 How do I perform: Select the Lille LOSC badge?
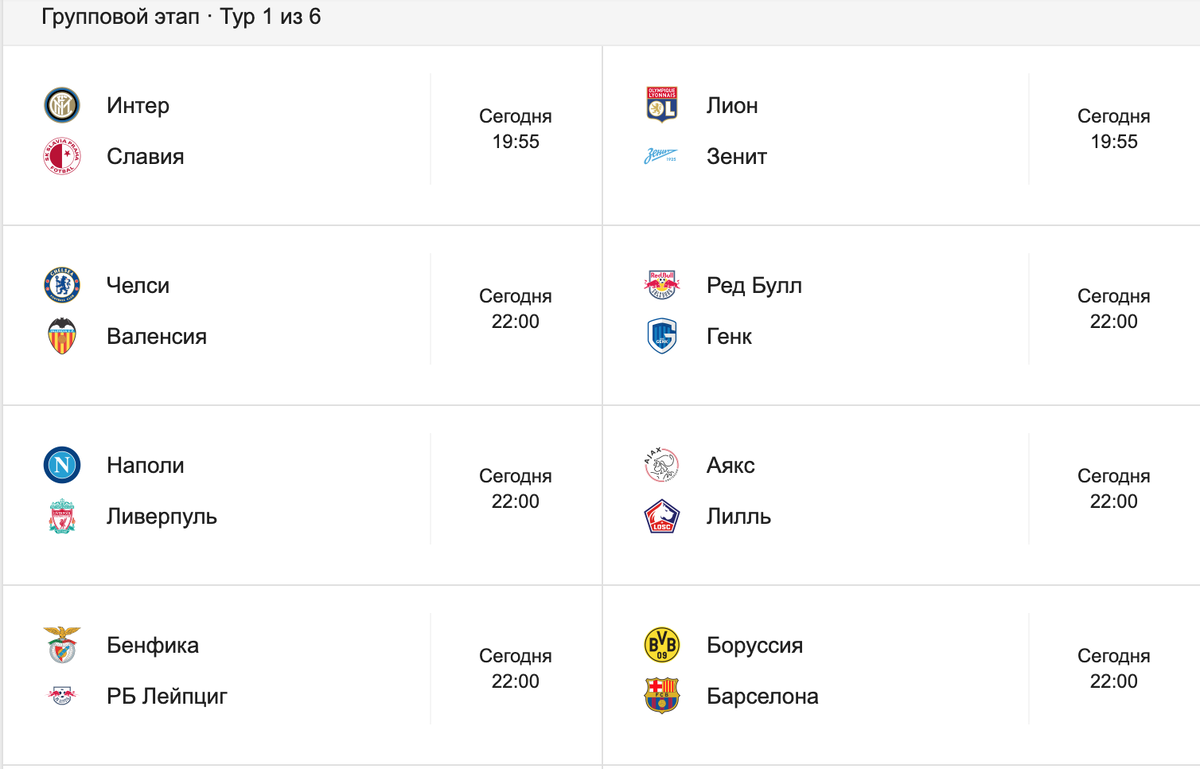click(x=662, y=516)
